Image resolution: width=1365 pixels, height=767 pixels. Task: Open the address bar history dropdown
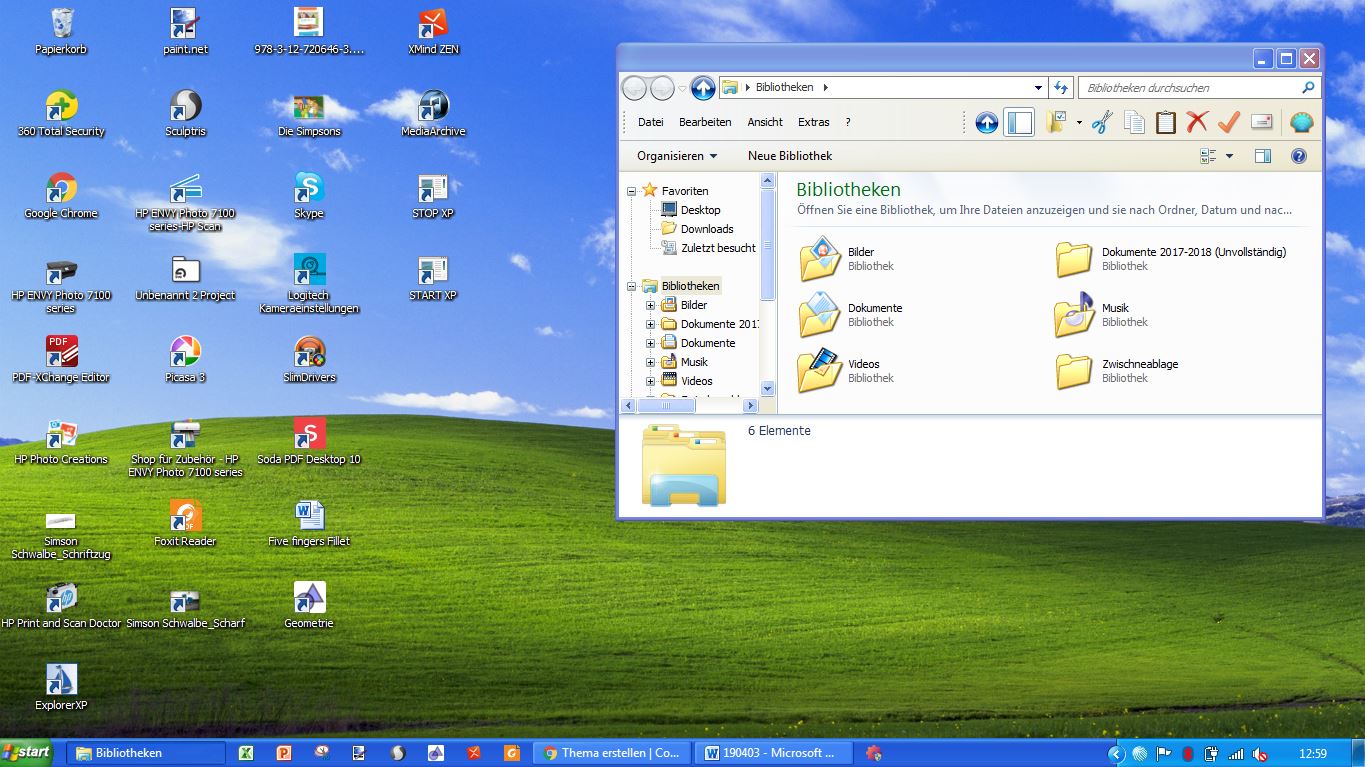(1038, 88)
